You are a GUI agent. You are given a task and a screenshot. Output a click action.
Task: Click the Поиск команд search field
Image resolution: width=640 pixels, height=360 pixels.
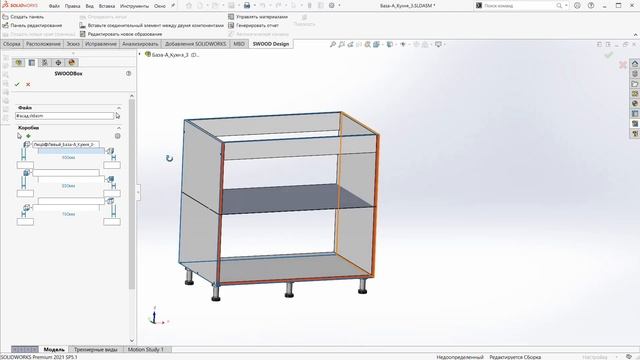pyautogui.click(x=519, y=6)
